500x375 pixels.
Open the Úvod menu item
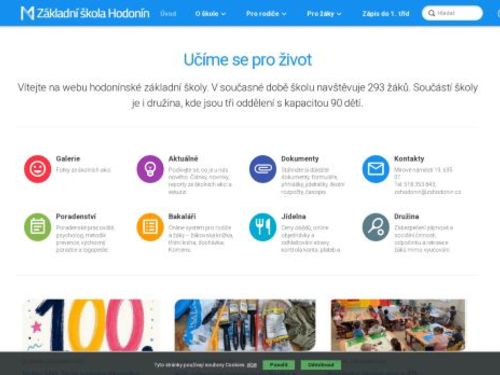[168, 14]
